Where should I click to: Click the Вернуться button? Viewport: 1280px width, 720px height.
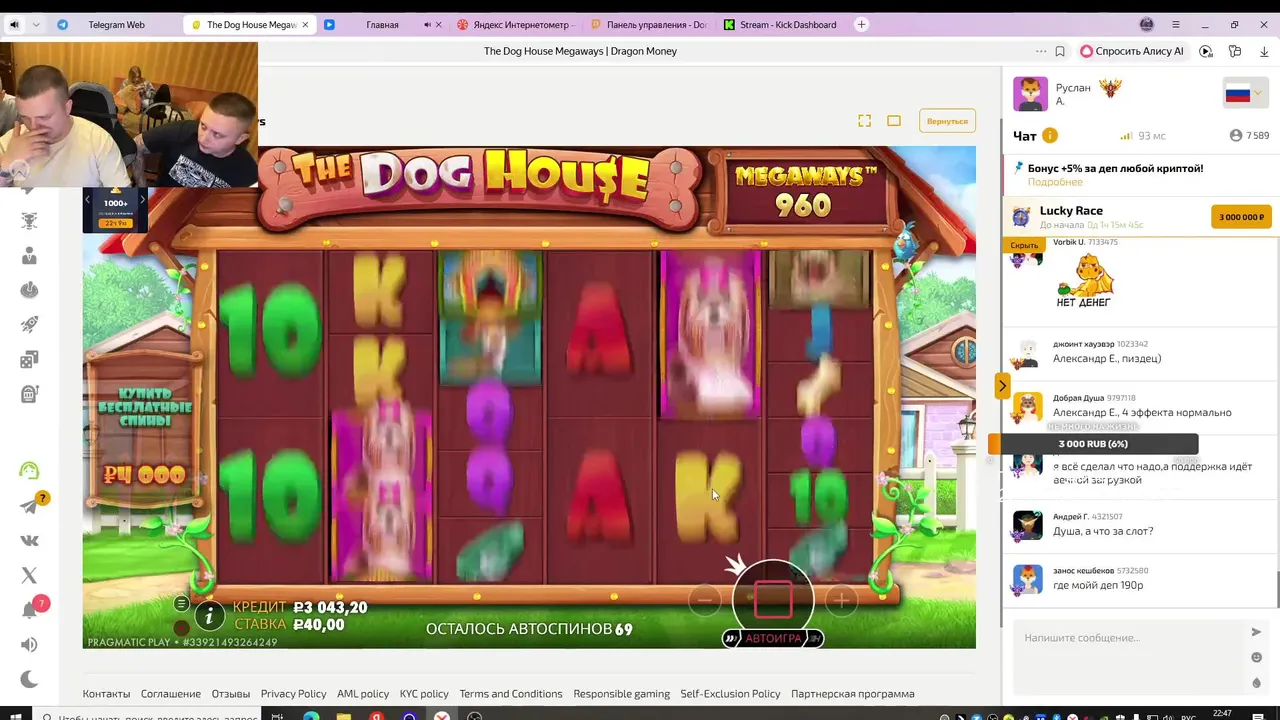(x=947, y=121)
